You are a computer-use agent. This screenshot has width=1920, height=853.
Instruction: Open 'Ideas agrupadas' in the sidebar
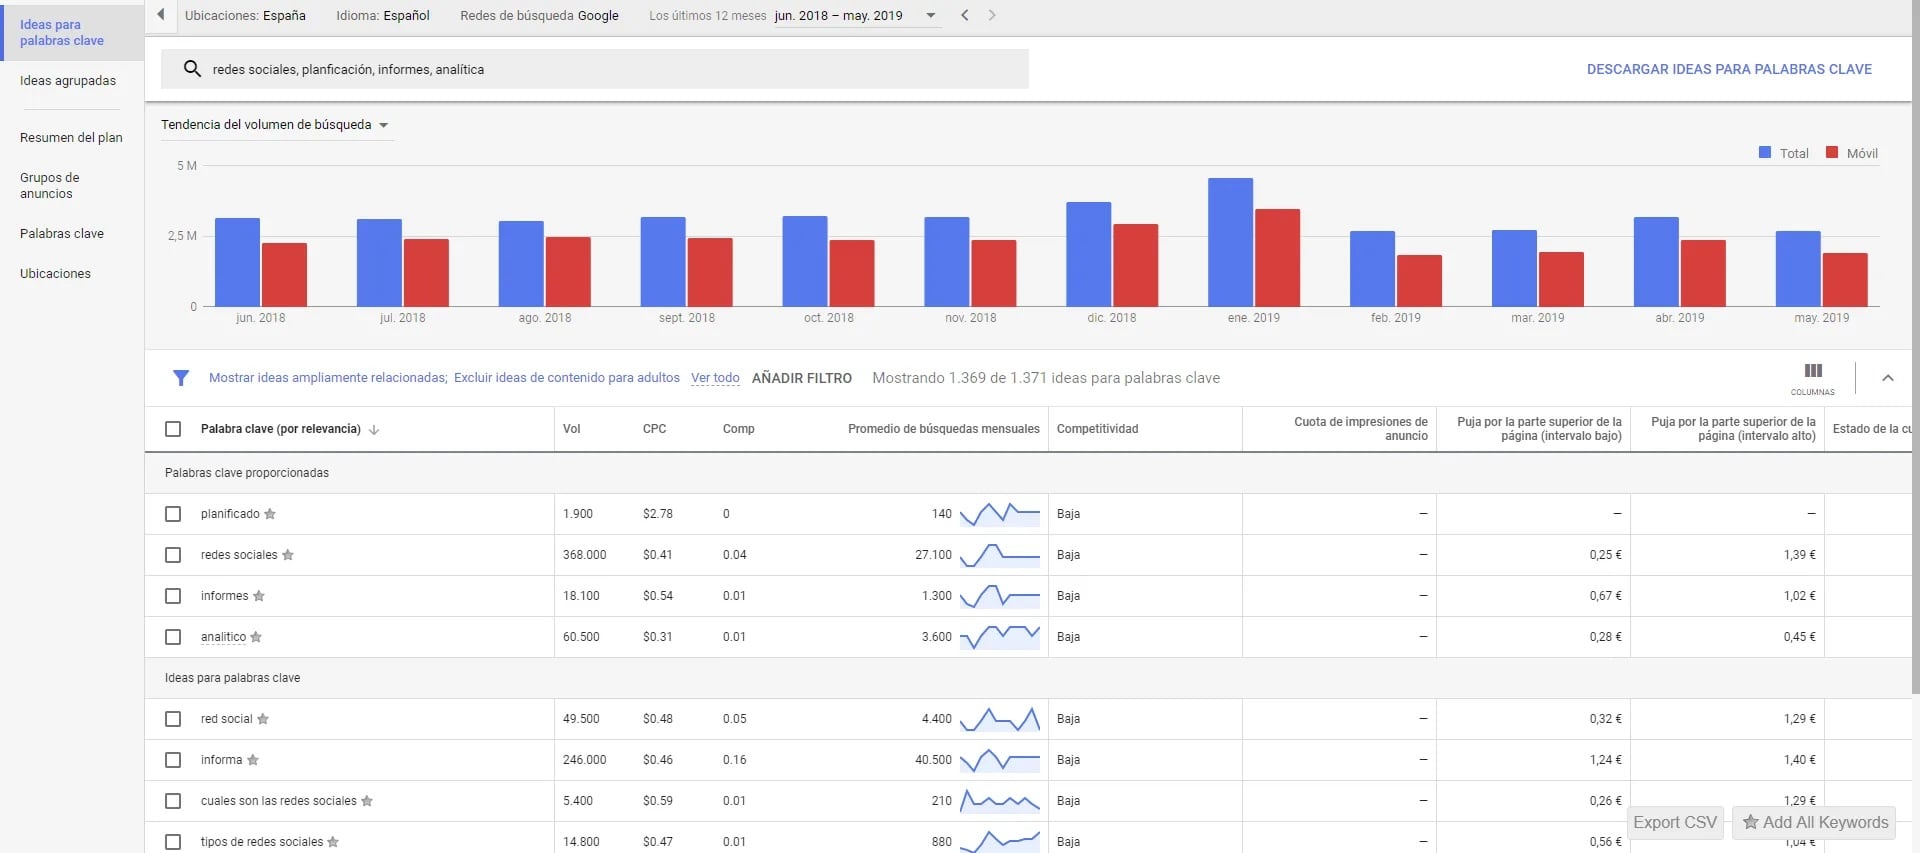(x=68, y=81)
